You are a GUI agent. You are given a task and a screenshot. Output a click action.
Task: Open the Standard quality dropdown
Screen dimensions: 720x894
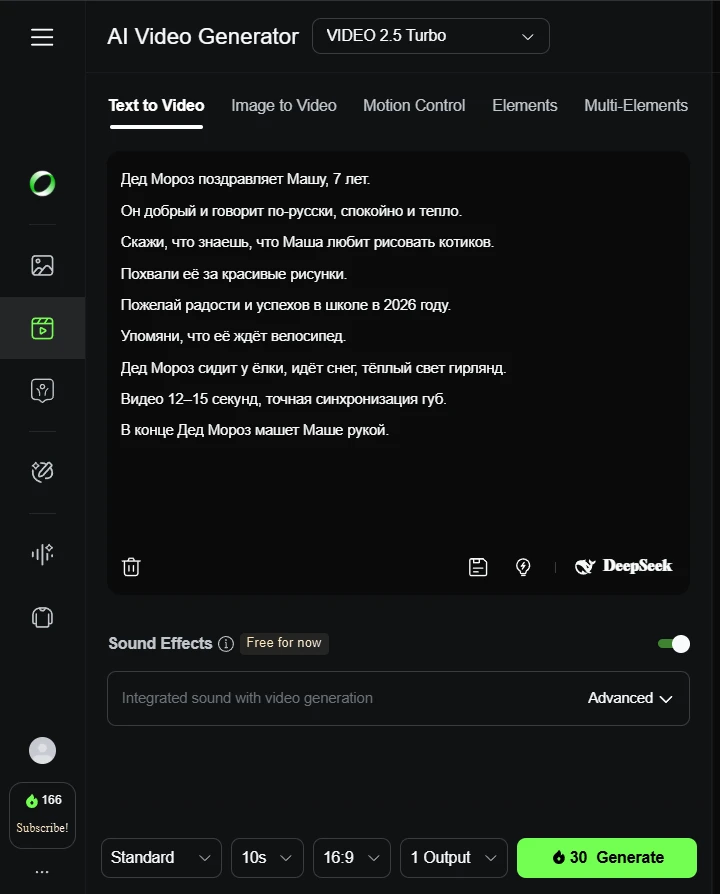tap(161, 858)
